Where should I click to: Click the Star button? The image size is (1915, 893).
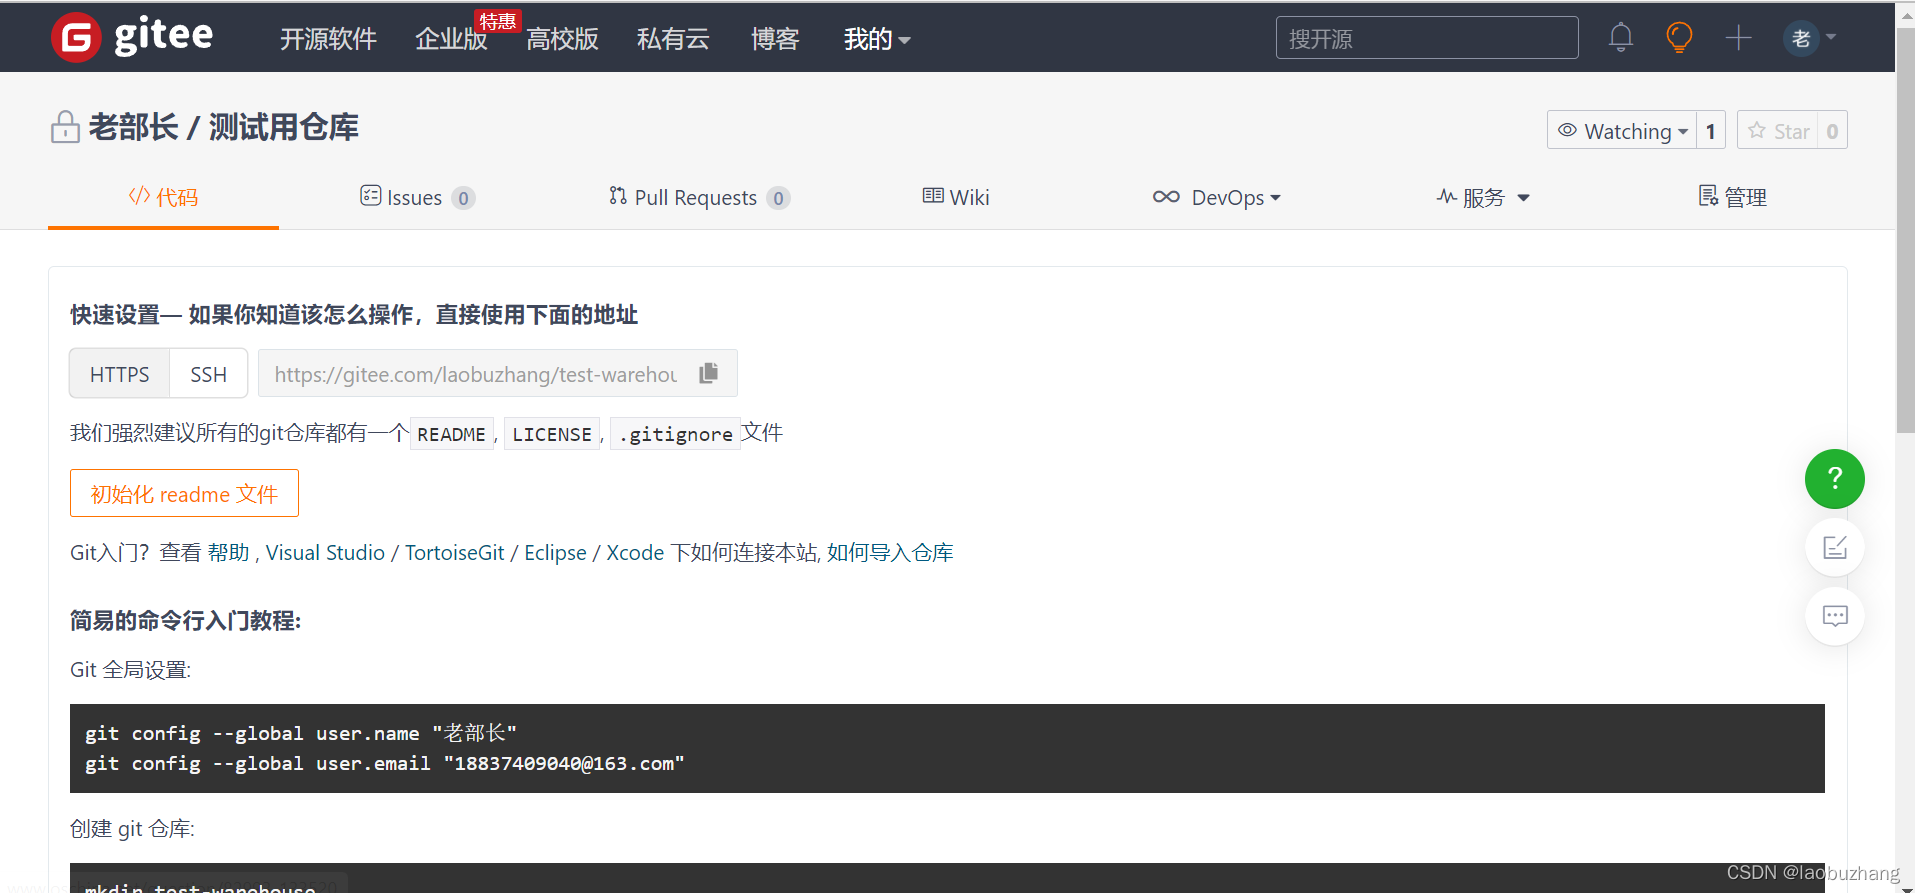pos(1777,130)
